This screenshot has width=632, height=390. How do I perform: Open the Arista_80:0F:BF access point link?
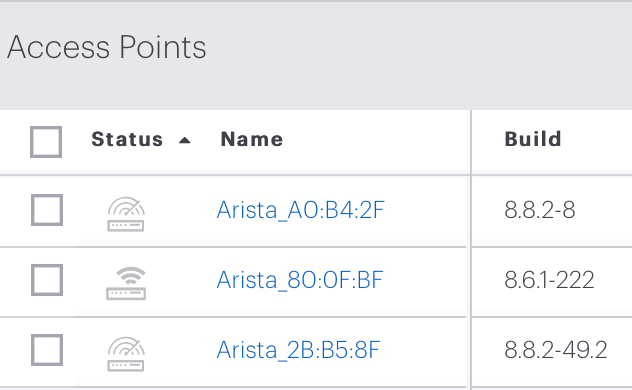tap(299, 280)
